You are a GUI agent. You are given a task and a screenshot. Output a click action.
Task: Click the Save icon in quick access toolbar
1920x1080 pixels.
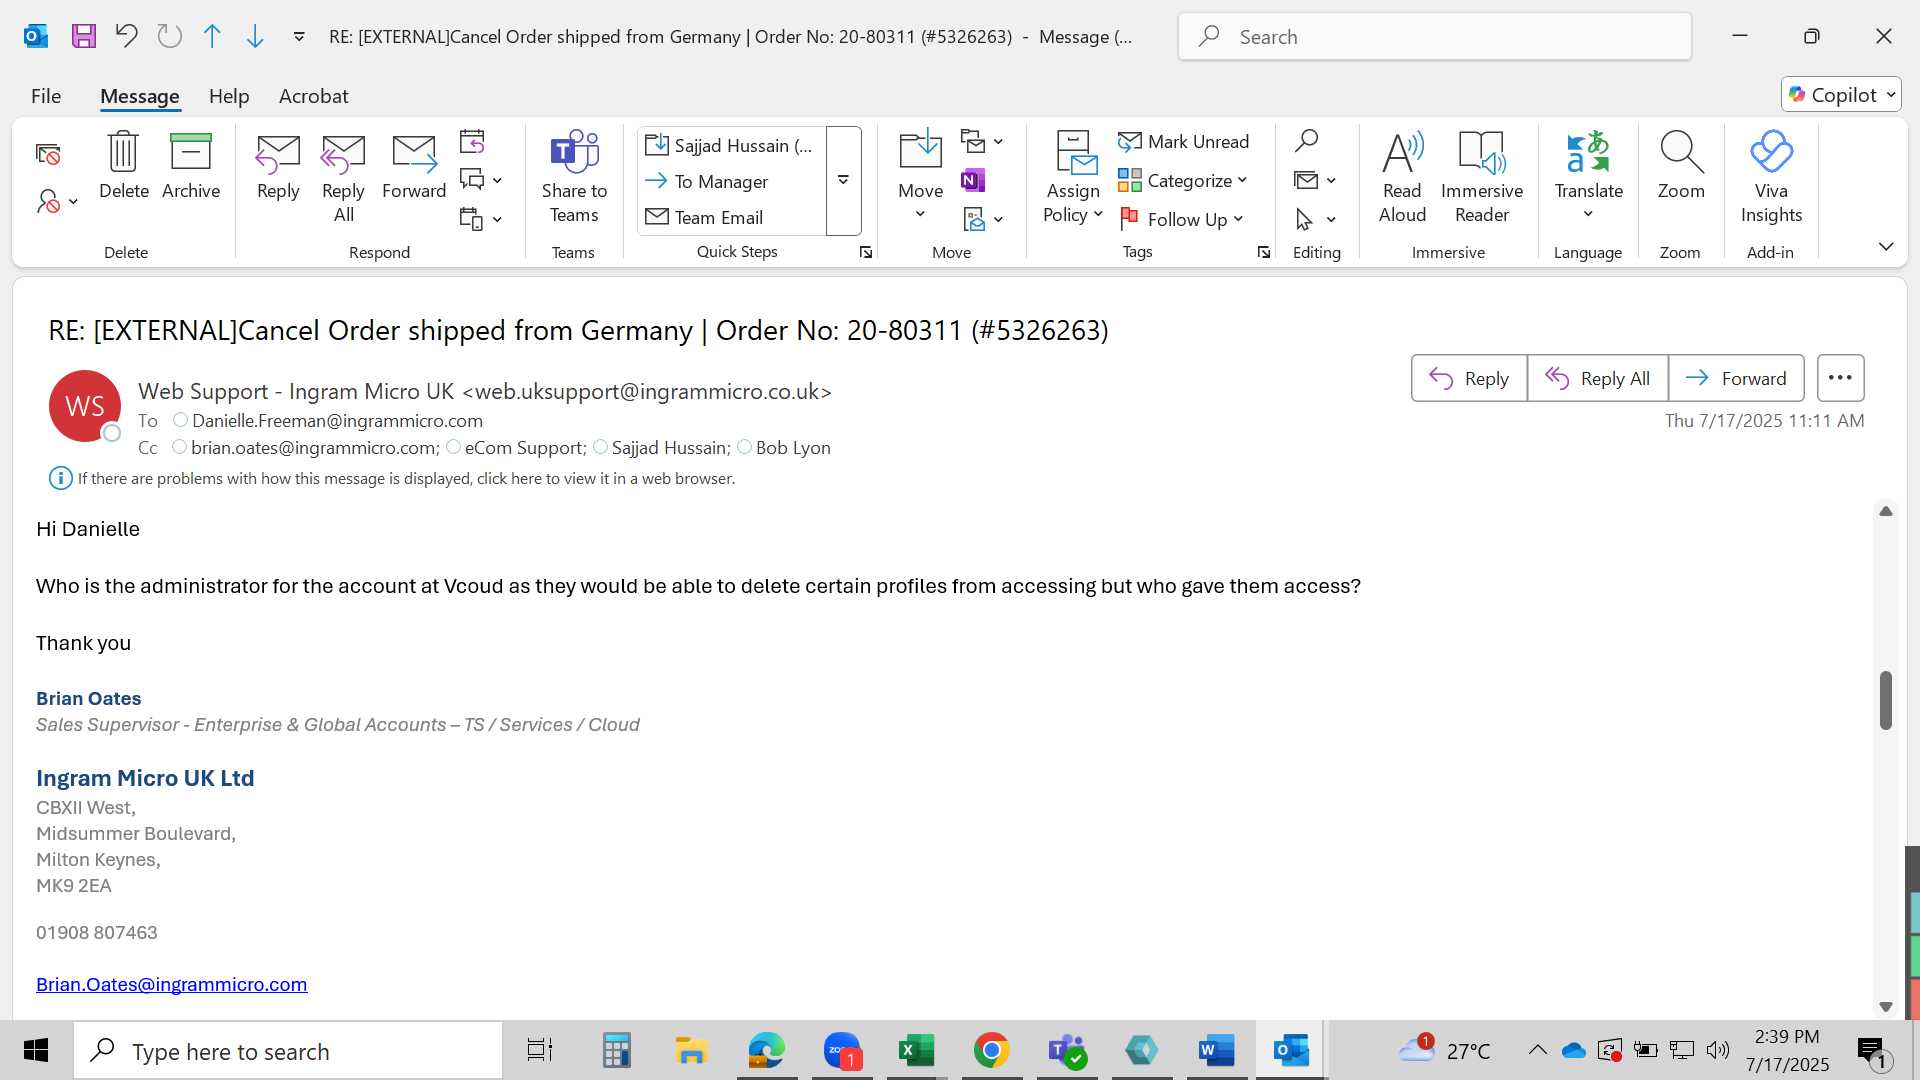pyautogui.click(x=84, y=37)
